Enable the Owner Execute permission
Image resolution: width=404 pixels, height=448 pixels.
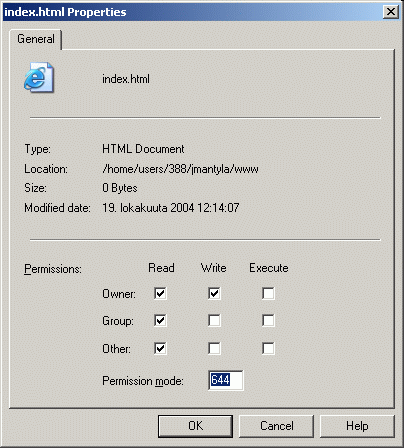click(x=268, y=294)
